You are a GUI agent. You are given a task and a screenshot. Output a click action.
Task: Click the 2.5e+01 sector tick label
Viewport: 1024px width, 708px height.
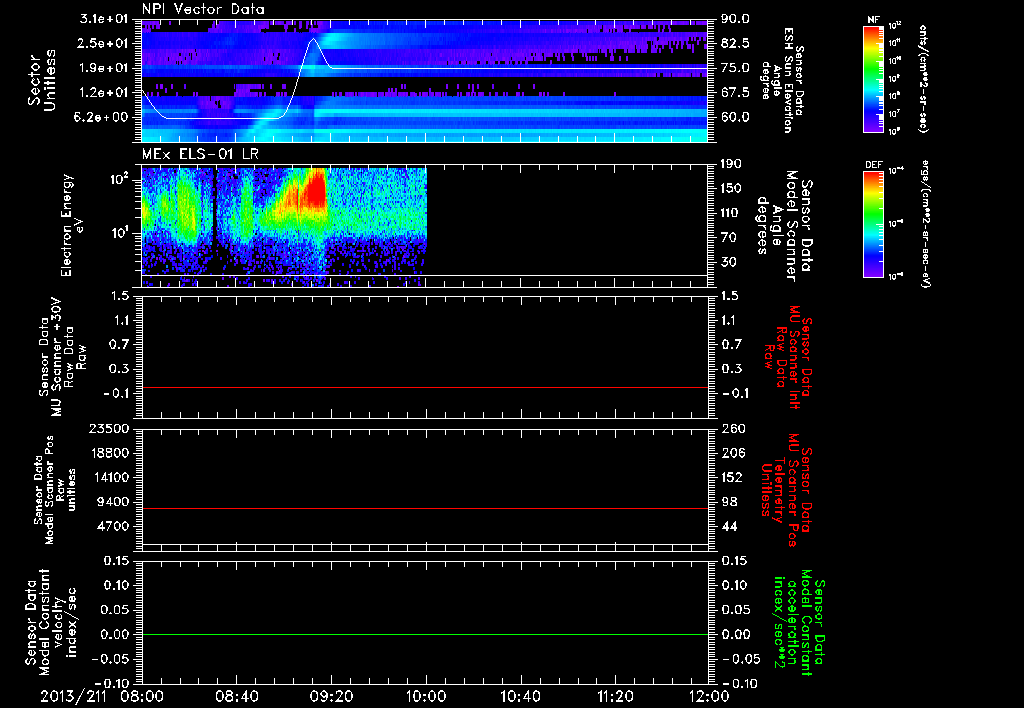[x=104, y=43]
